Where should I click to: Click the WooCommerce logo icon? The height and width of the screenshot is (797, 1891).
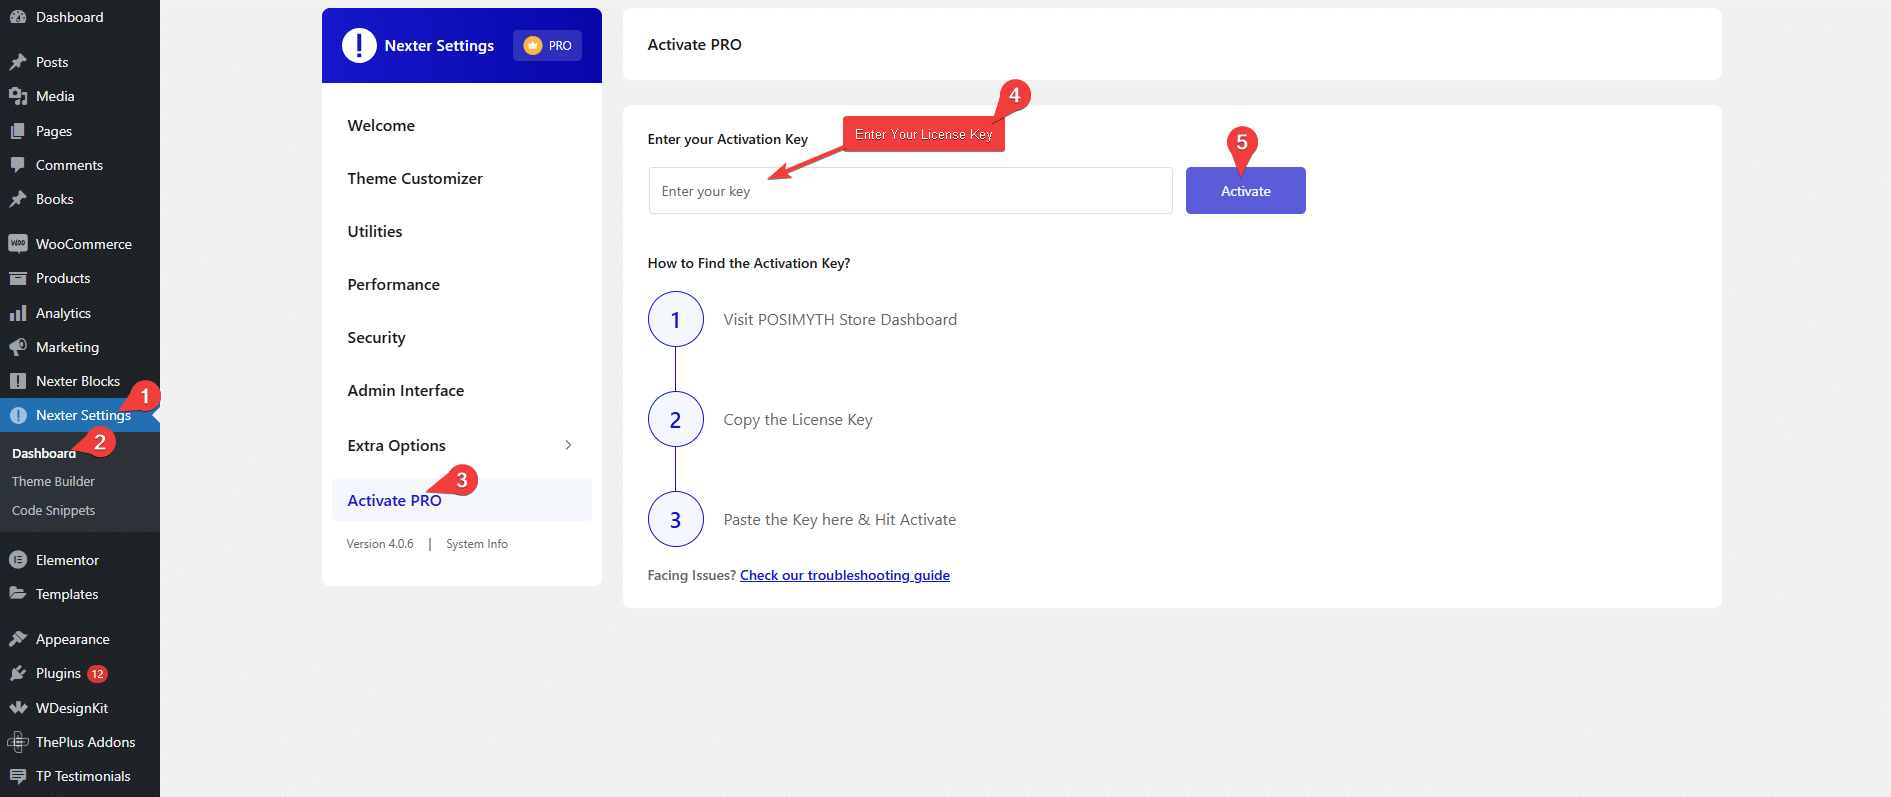[18, 244]
